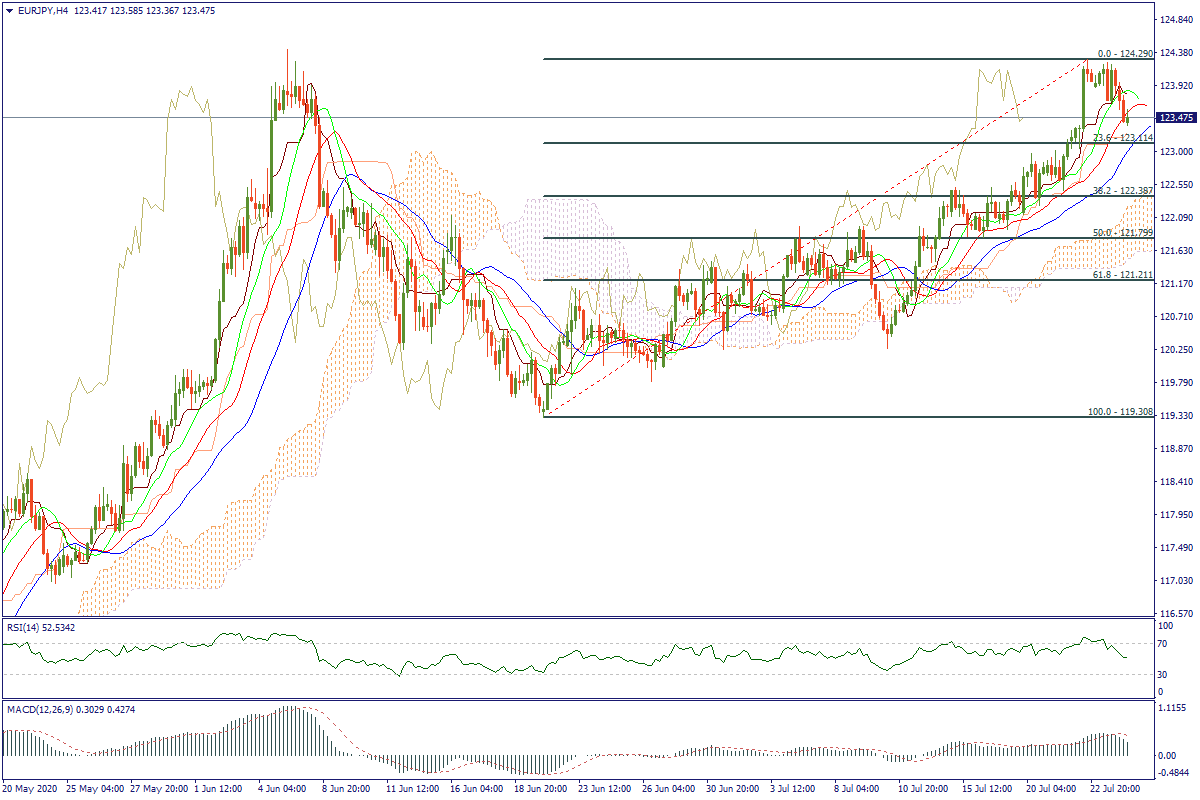Click the 116.570 value on price scale
This screenshot has width=1200, height=800.
(x=1176, y=614)
